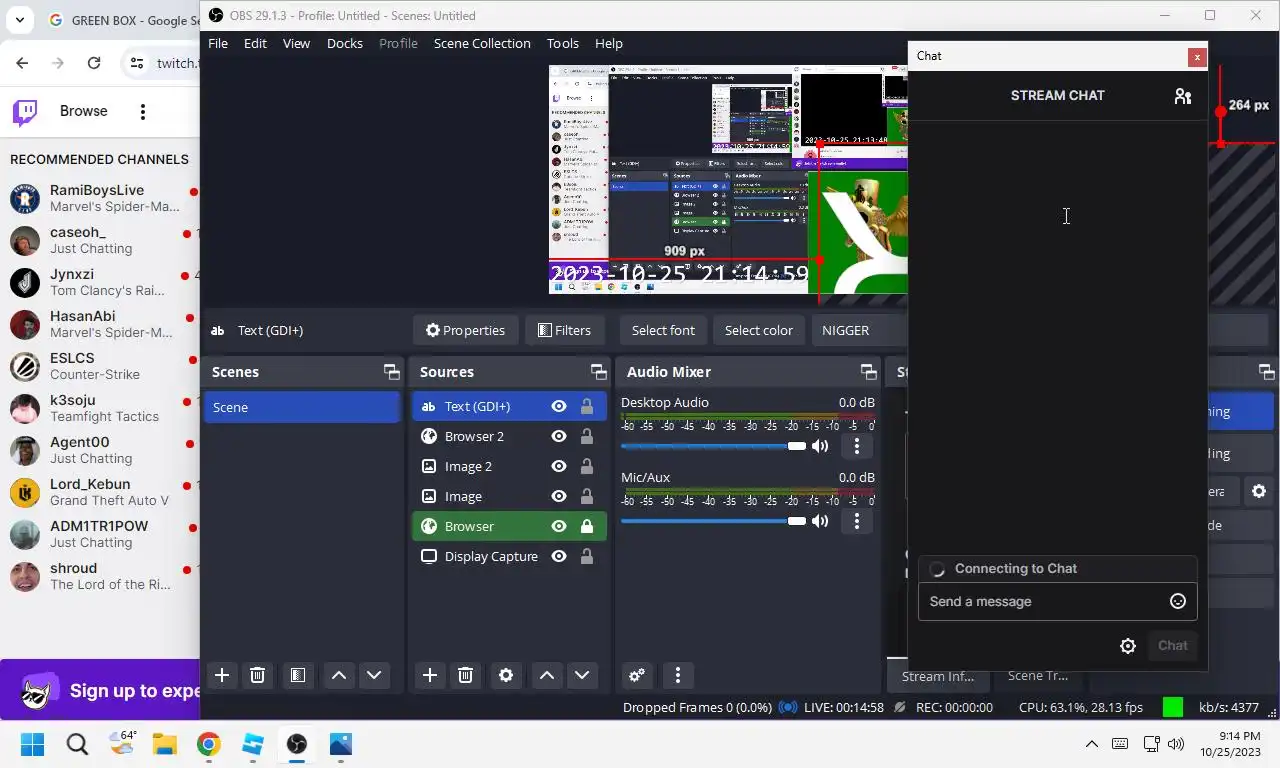The width and height of the screenshot is (1280, 768).
Task: Hide the Text (GDI+) source
Action: click(x=559, y=406)
